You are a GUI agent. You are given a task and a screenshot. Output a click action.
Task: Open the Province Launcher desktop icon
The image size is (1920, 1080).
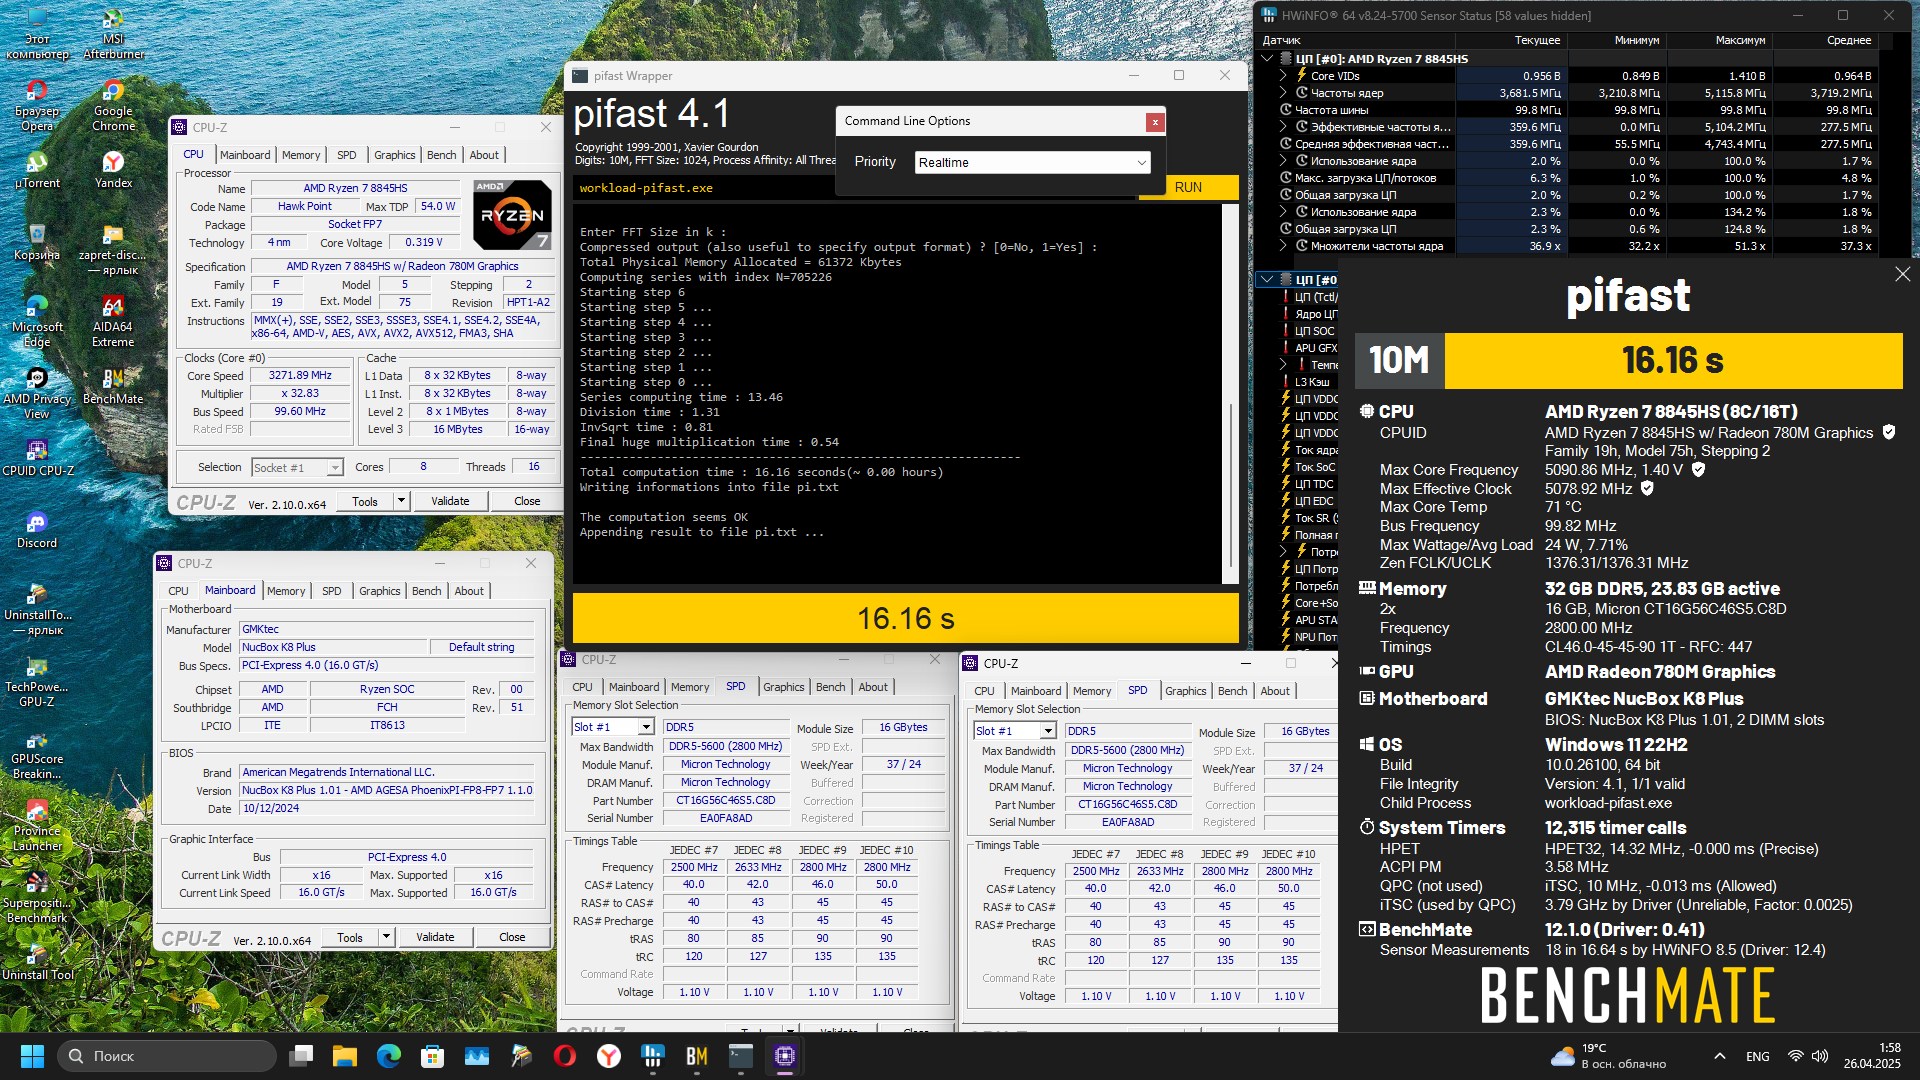coord(37,824)
